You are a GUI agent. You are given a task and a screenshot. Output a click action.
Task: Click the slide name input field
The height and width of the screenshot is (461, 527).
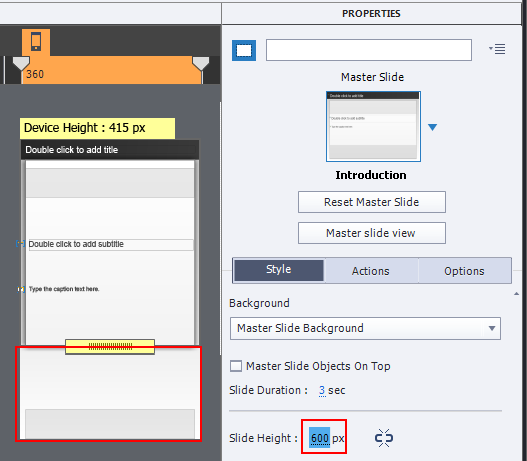pyautogui.click(x=369, y=50)
